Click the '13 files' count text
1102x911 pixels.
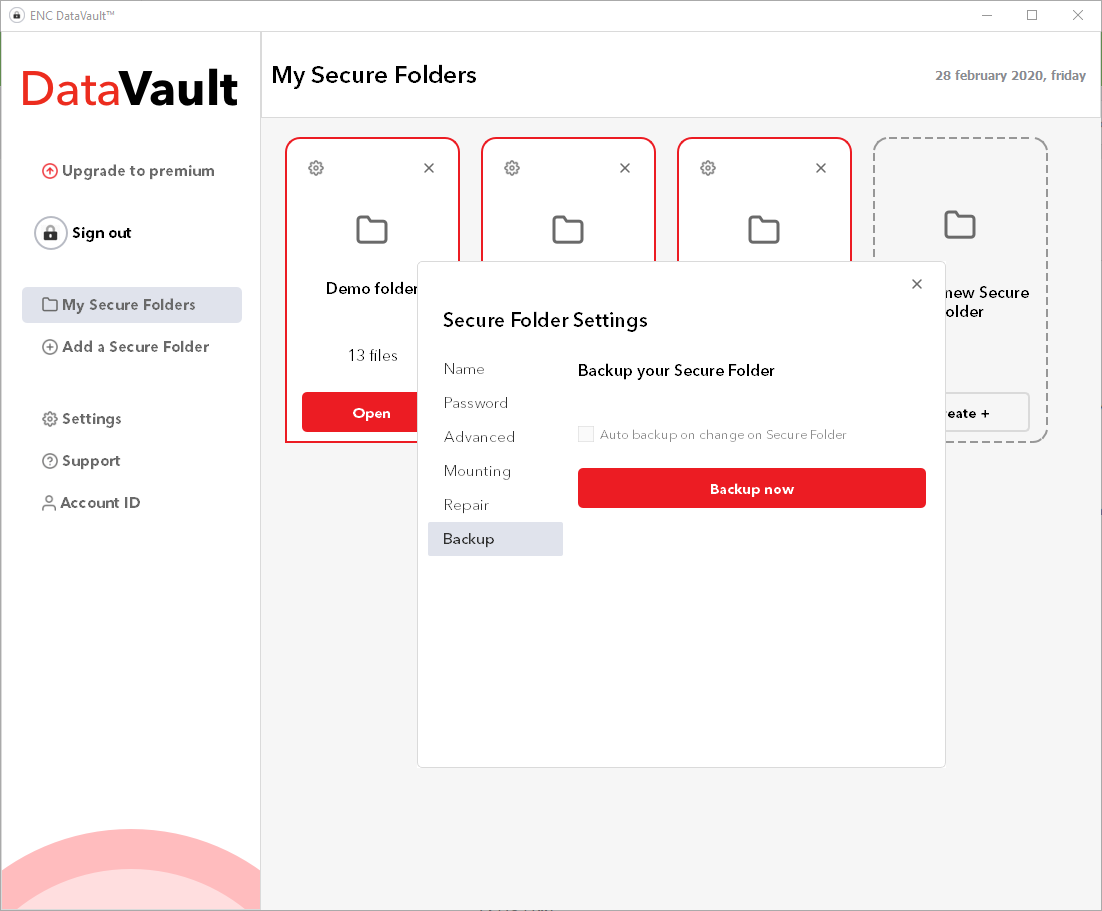(372, 356)
